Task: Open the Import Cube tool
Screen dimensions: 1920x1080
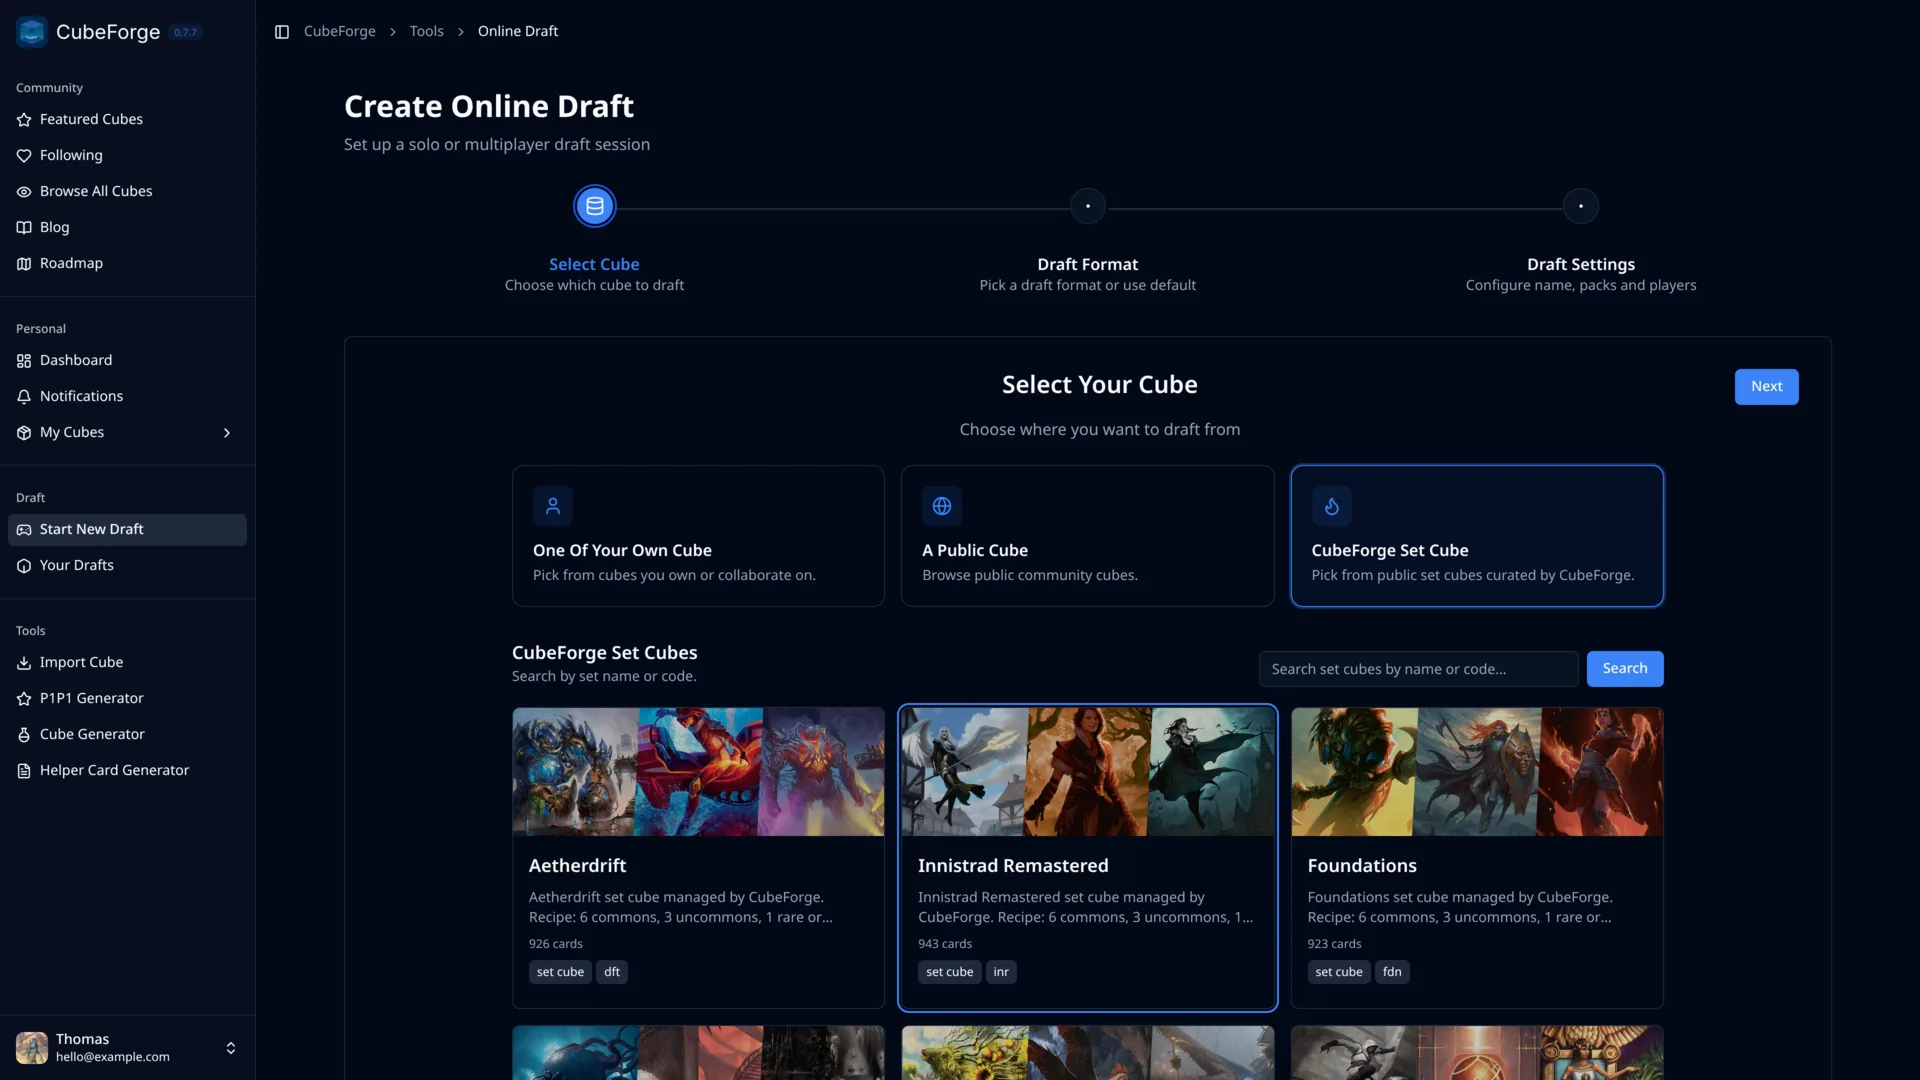Action: point(127,663)
